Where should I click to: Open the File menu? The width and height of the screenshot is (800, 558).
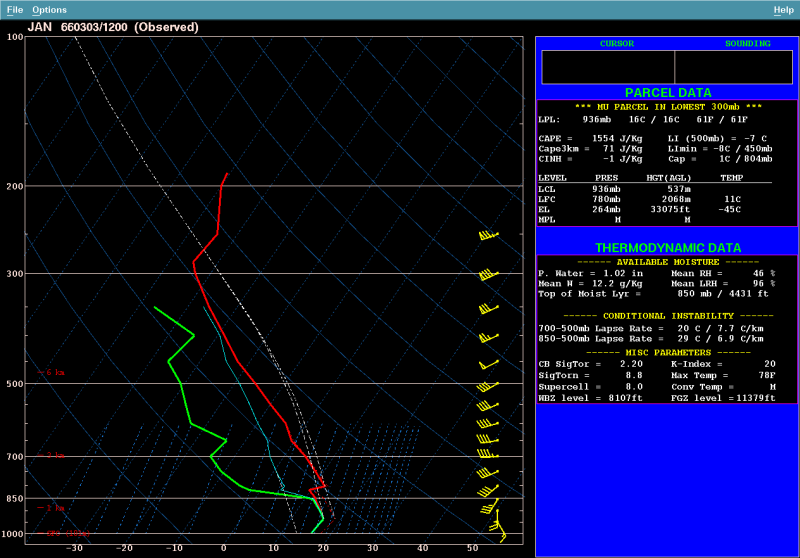tap(15, 10)
